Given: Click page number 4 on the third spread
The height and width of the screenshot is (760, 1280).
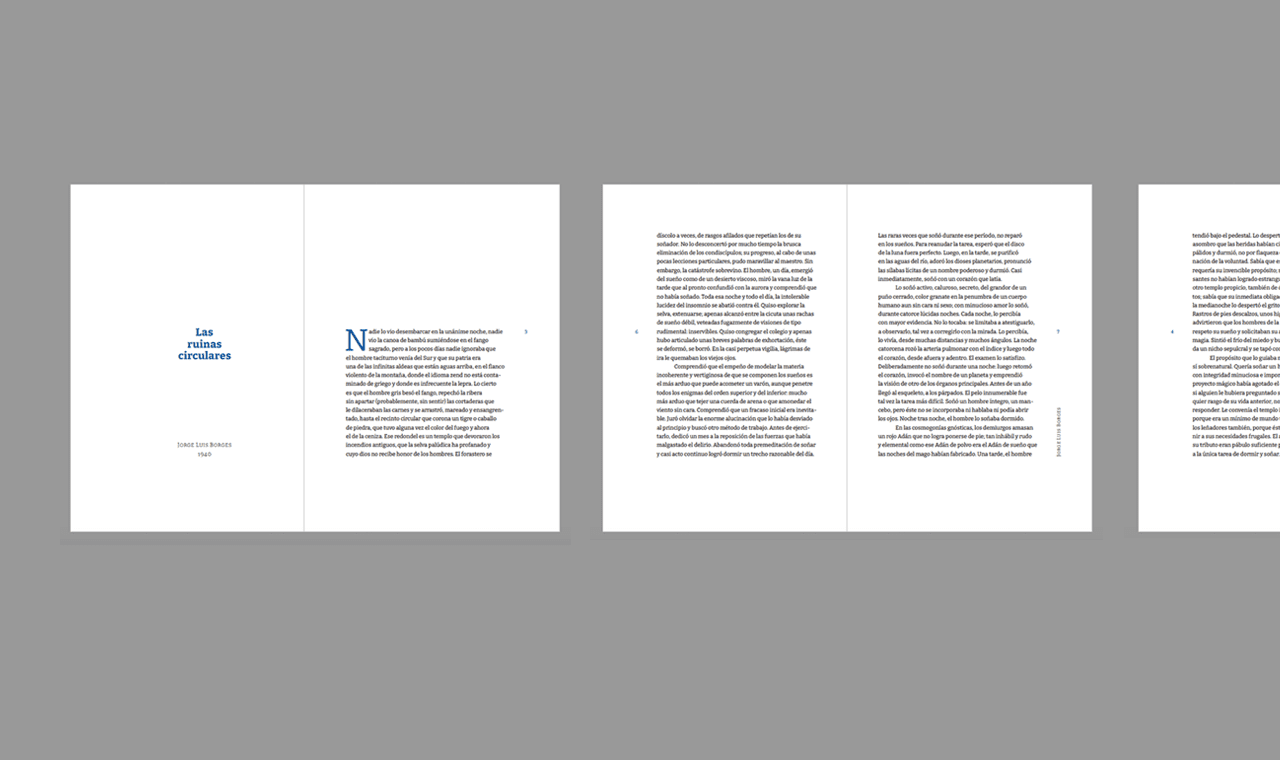Looking at the screenshot, I should point(1172,332).
